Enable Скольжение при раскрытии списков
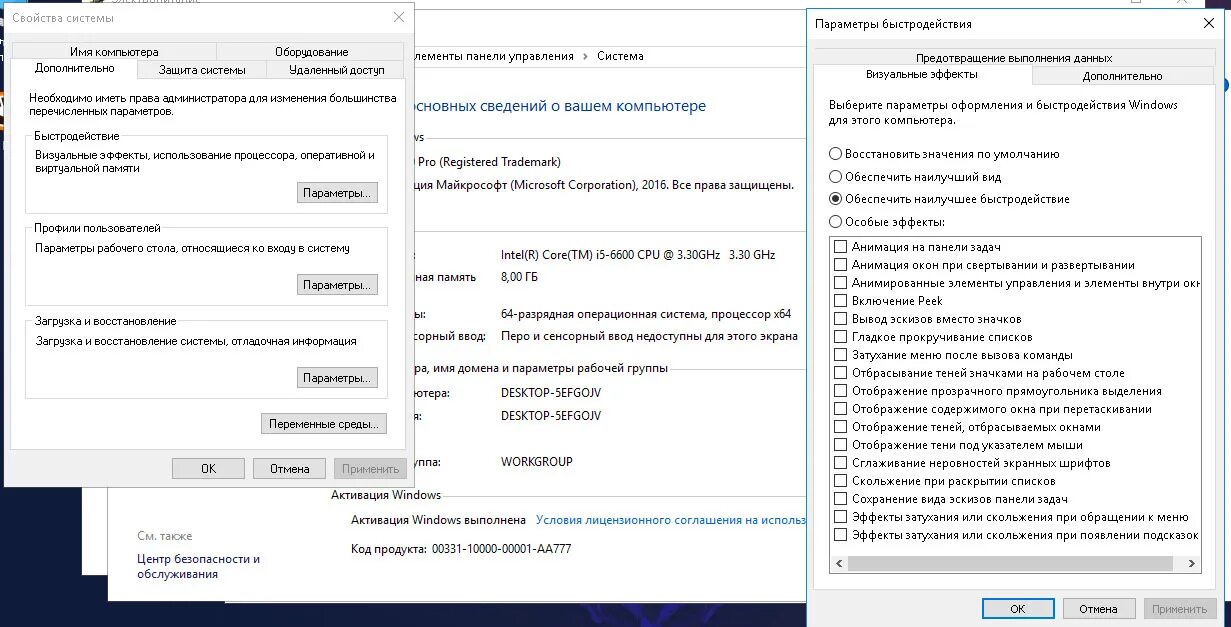The width and height of the screenshot is (1231, 627). pyautogui.click(x=841, y=481)
